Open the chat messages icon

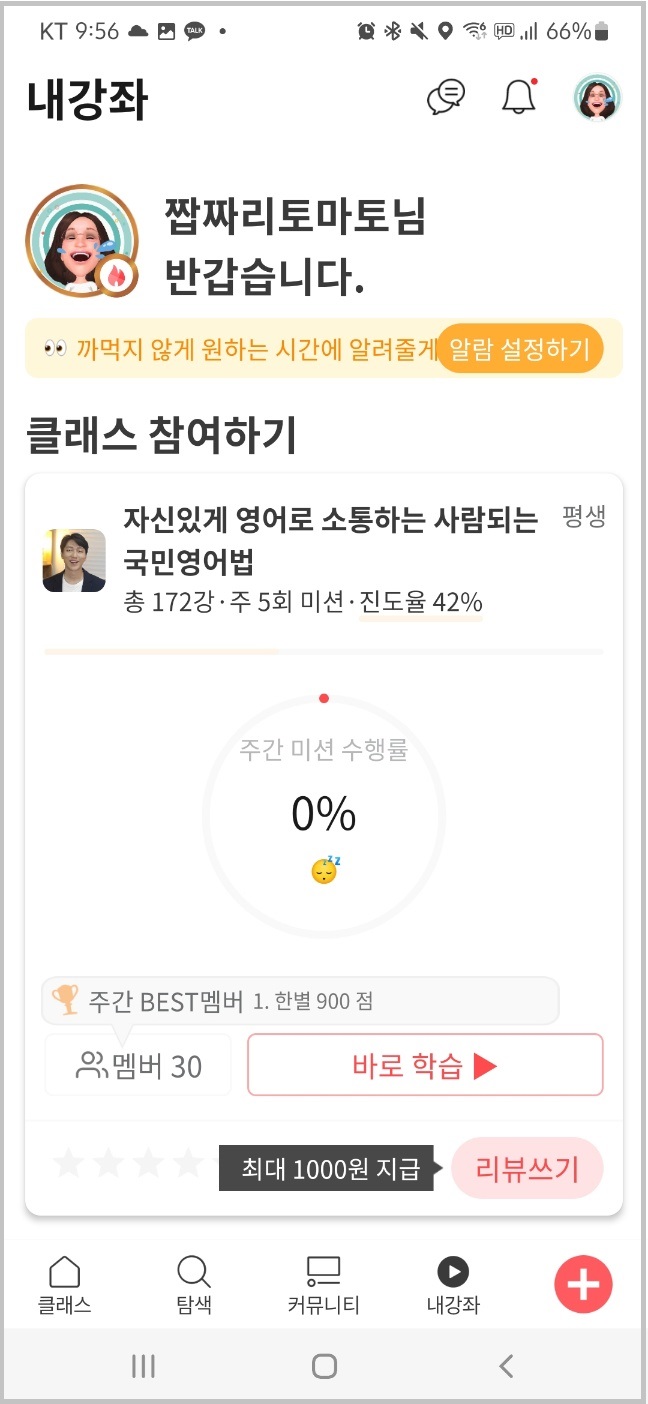[448, 96]
